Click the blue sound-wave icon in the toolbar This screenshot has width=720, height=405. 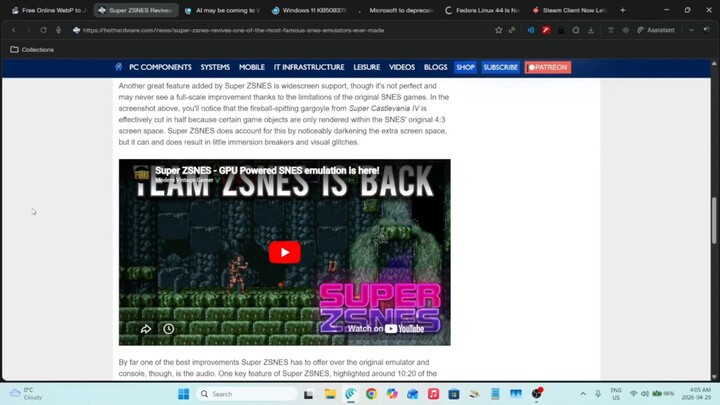(x=530, y=30)
